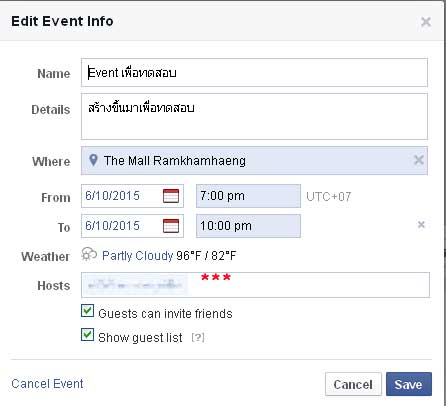Click the Cancel button
Viewport: 446px width, 406px height.
tap(353, 384)
